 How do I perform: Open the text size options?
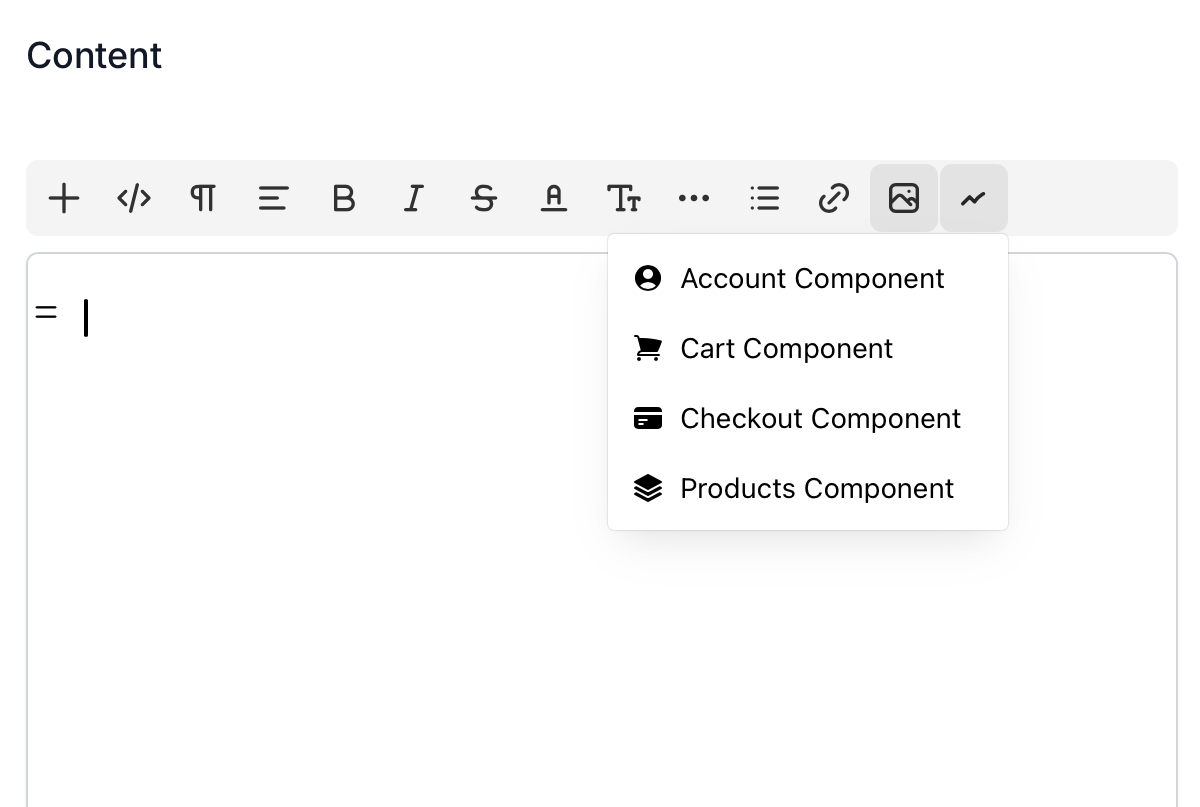(624, 198)
